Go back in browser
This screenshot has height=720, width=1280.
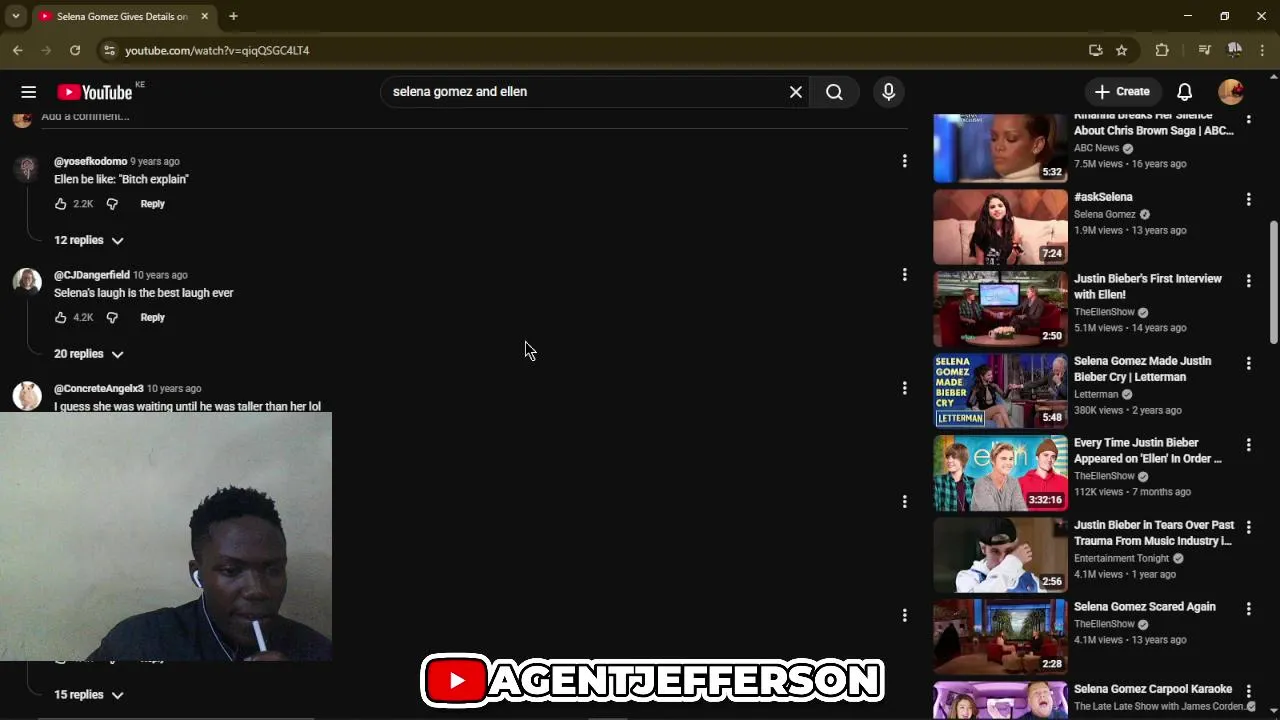(18, 50)
